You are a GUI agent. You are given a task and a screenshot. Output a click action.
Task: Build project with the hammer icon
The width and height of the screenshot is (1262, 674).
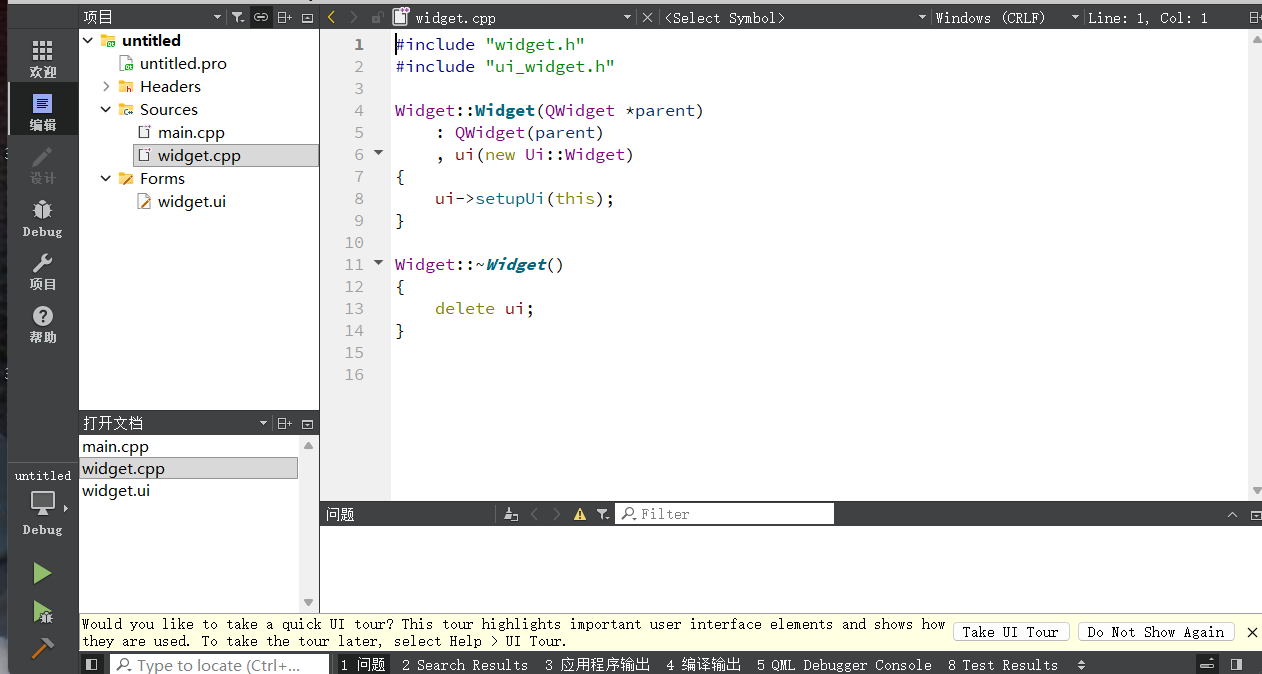click(42, 648)
